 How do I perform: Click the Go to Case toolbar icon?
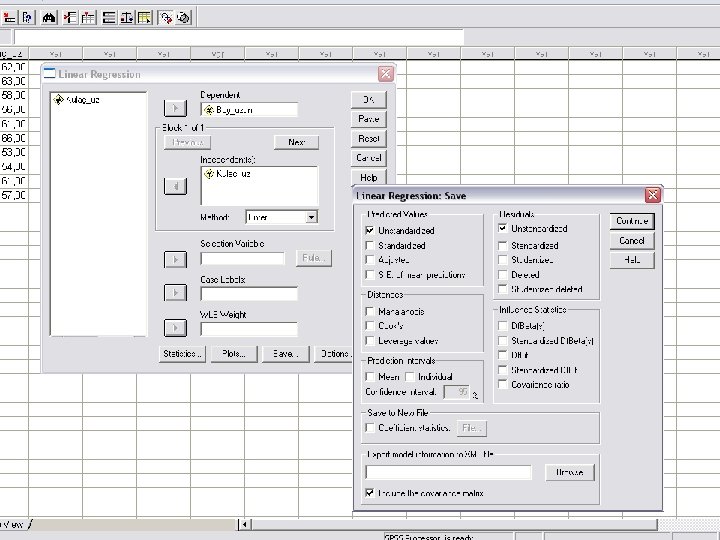point(9,17)
